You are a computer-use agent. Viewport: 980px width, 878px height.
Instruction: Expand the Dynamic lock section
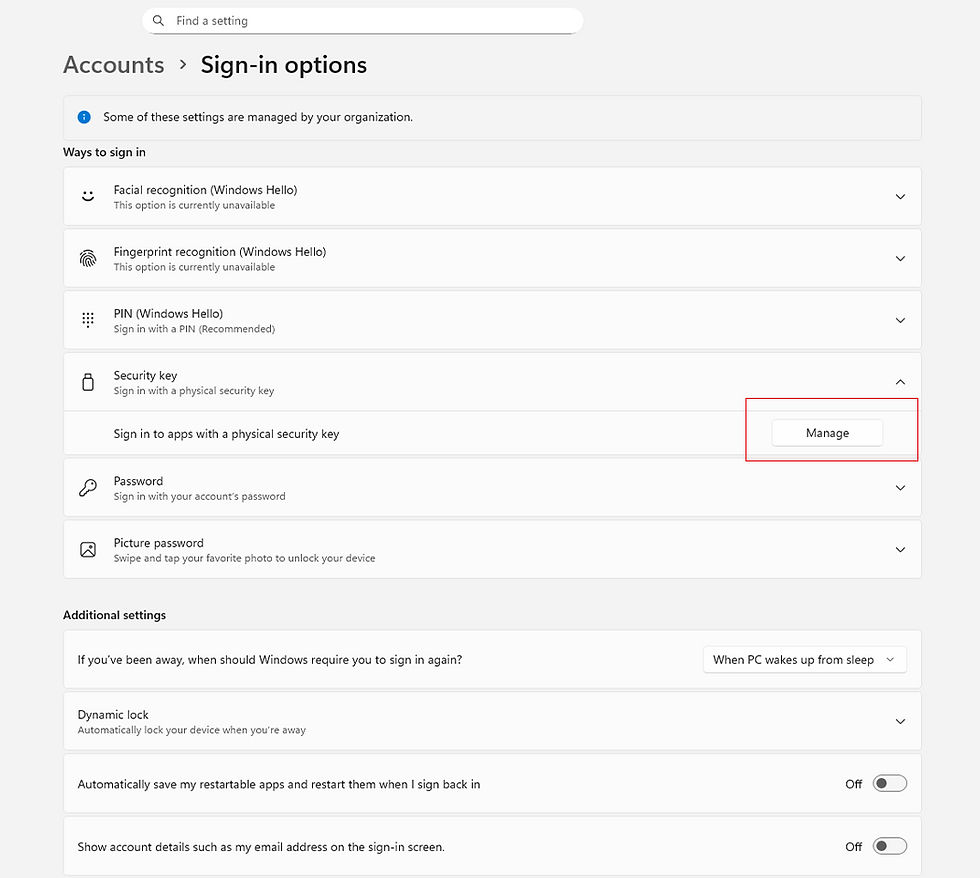[900, 721]
